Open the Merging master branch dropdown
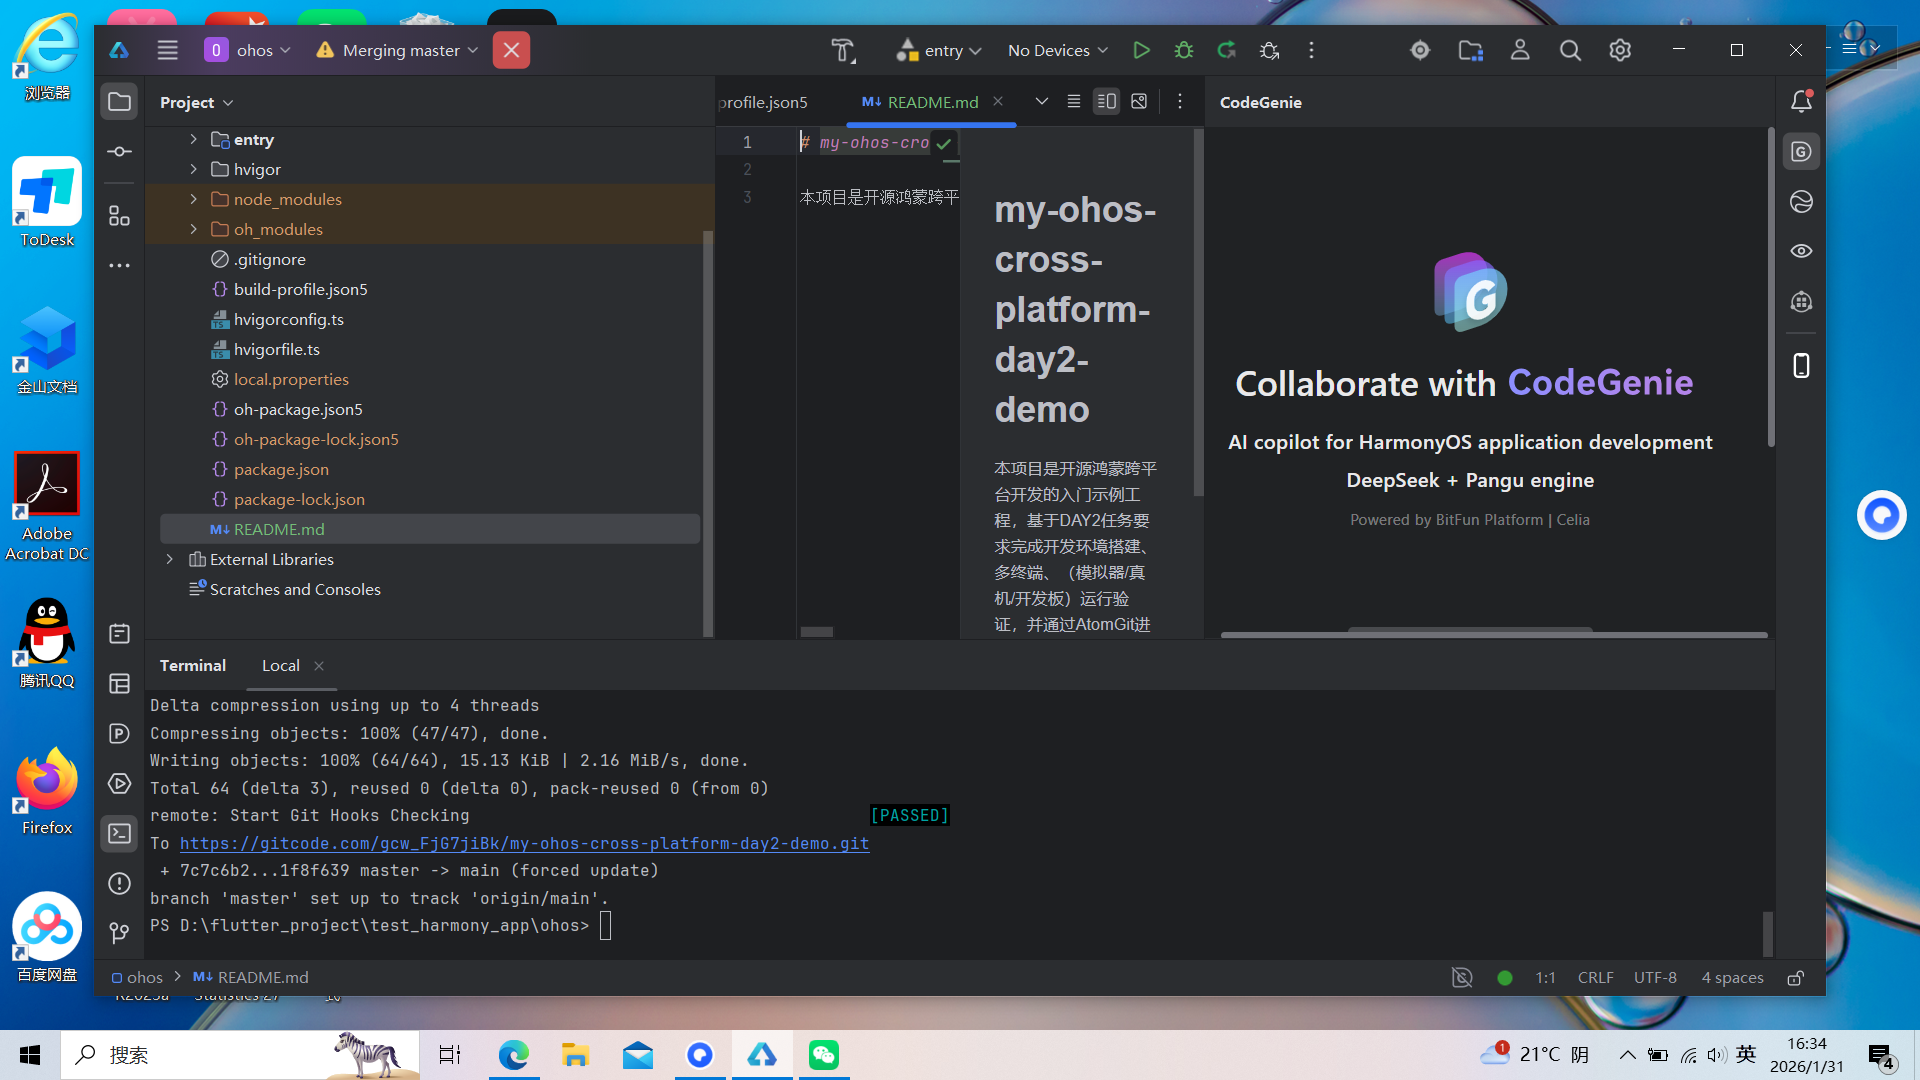The height and width of the screenshot is (1080, 1920). tap(400, 50)
